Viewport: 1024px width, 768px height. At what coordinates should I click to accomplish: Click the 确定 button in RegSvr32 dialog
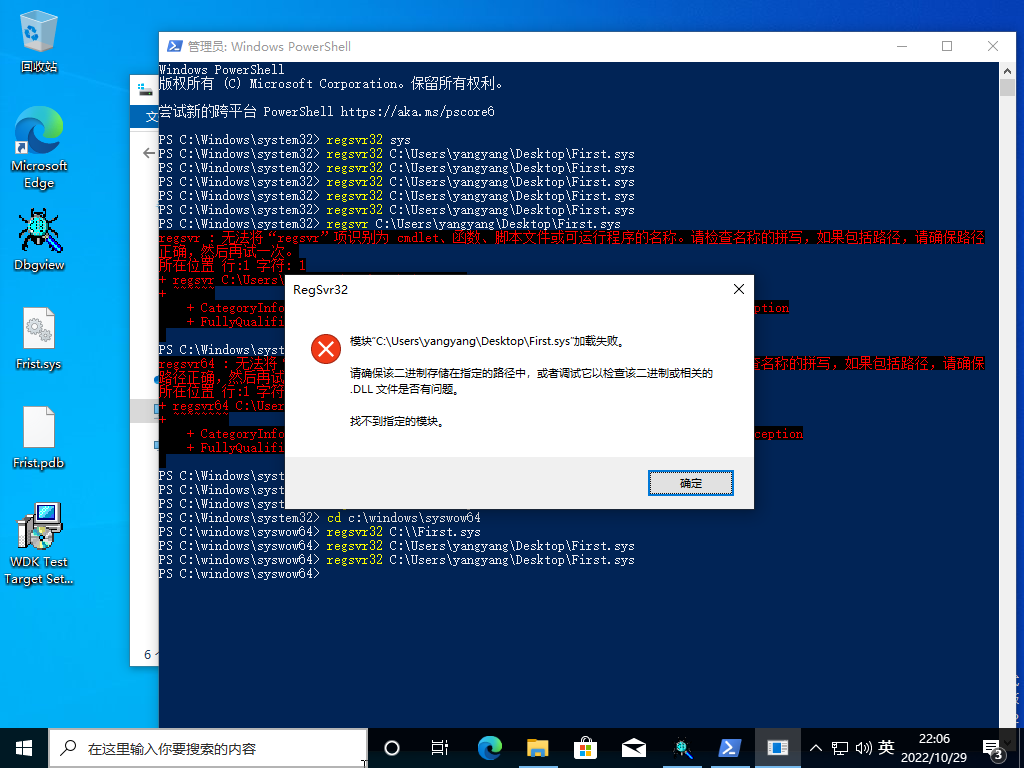[690, 483]
